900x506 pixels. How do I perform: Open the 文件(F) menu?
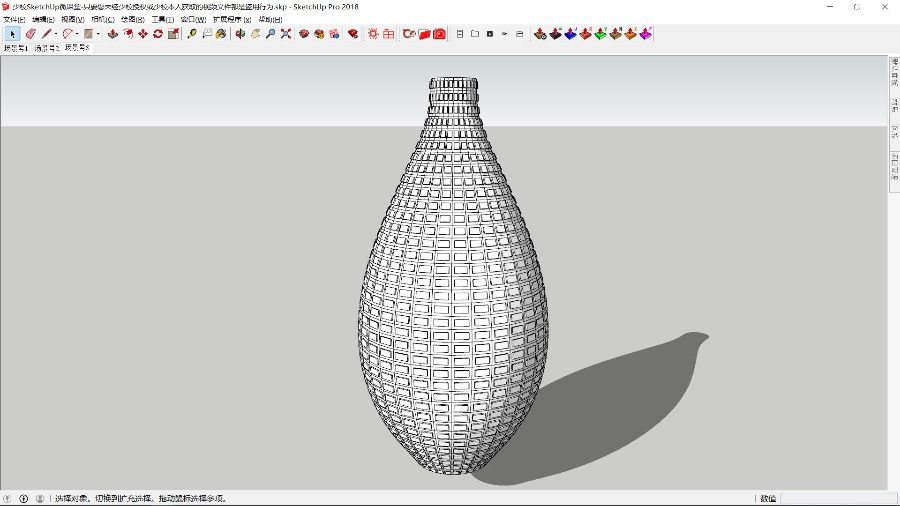click(14, 19)
